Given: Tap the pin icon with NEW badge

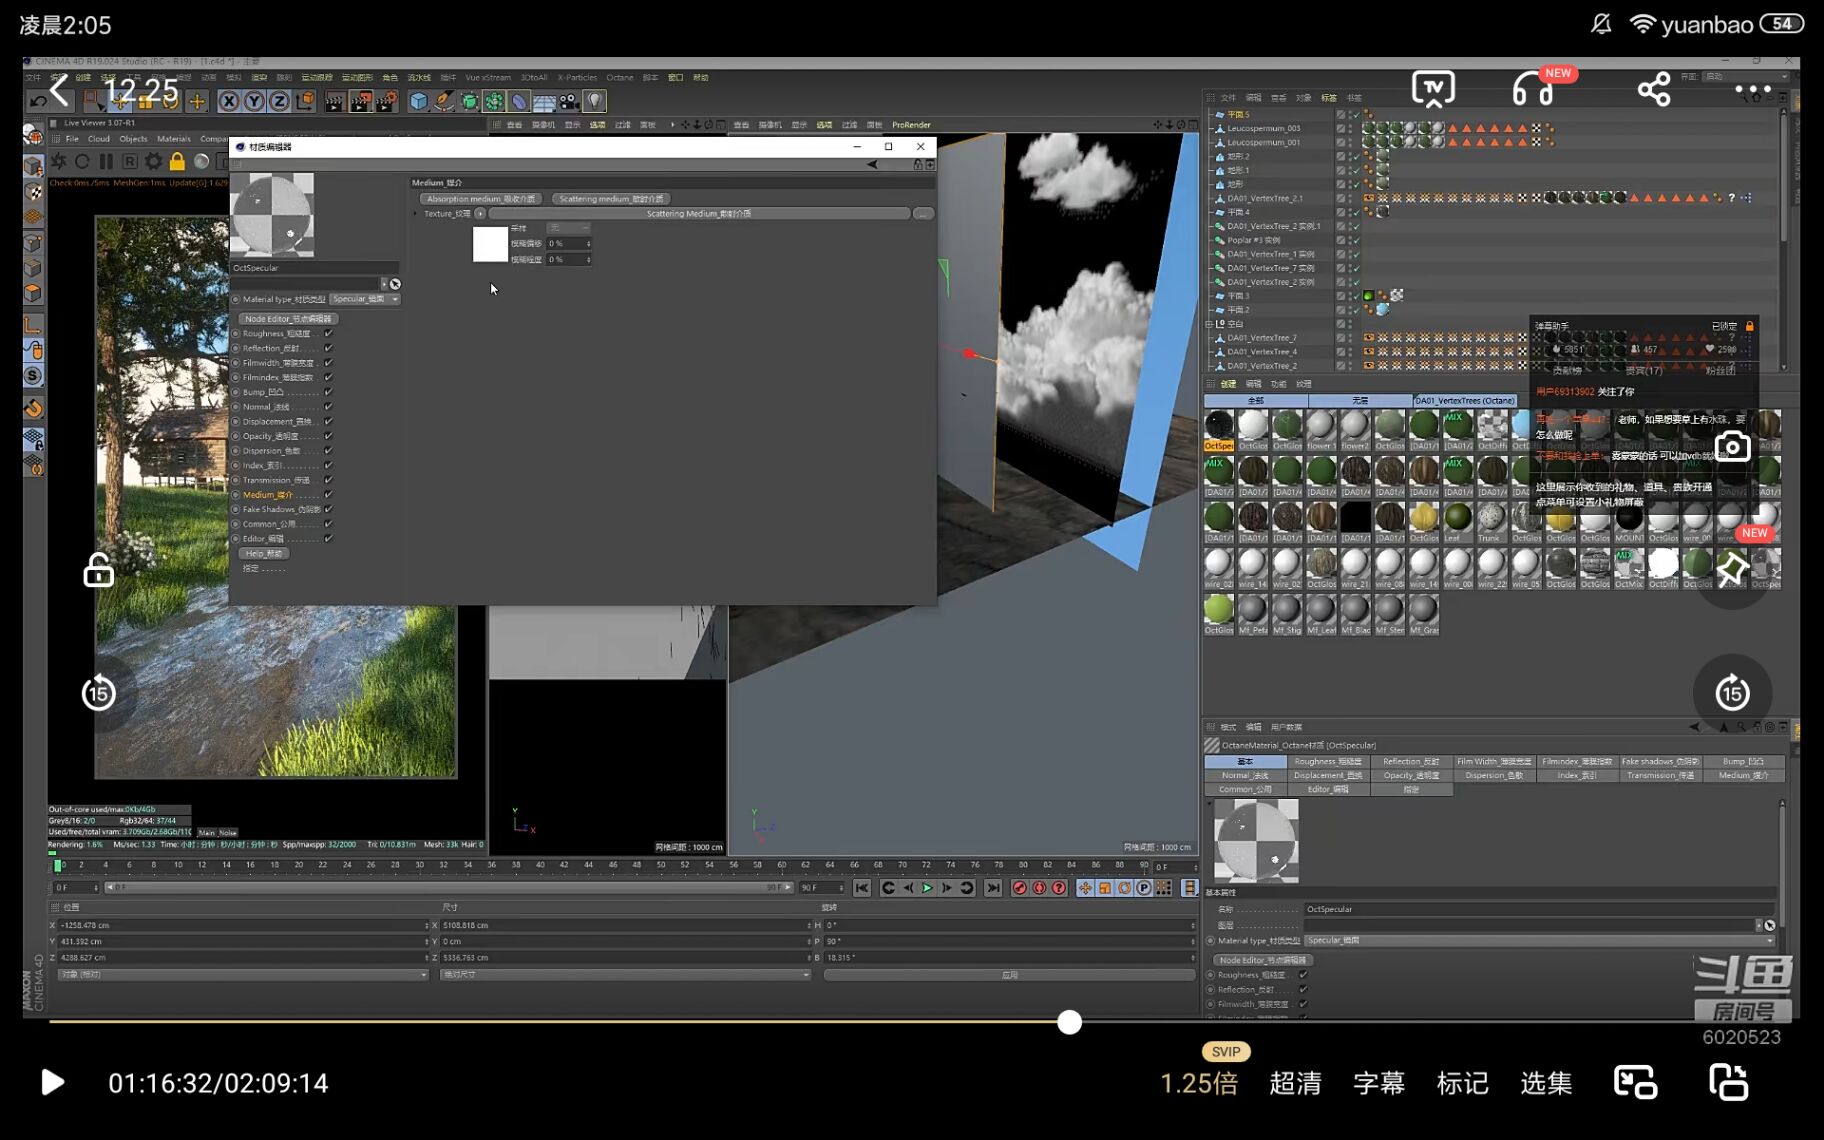Looking at the screenshot, I should 1732,570.
